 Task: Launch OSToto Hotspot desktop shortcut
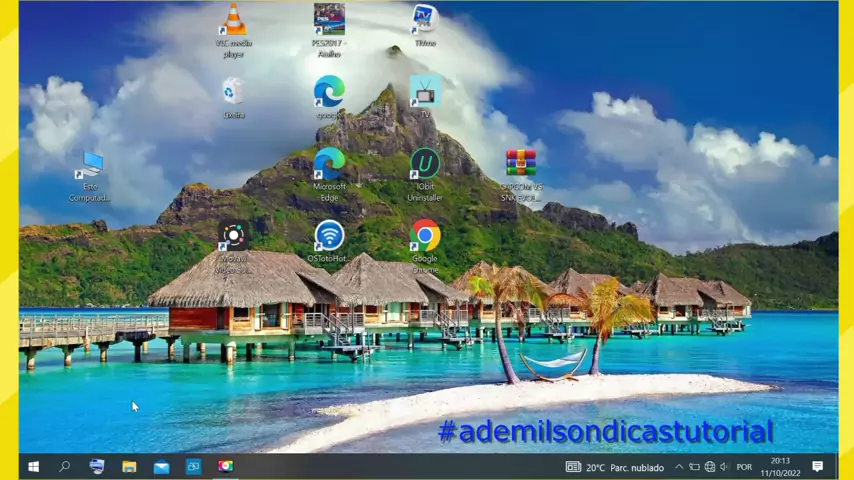coord(329,236)
